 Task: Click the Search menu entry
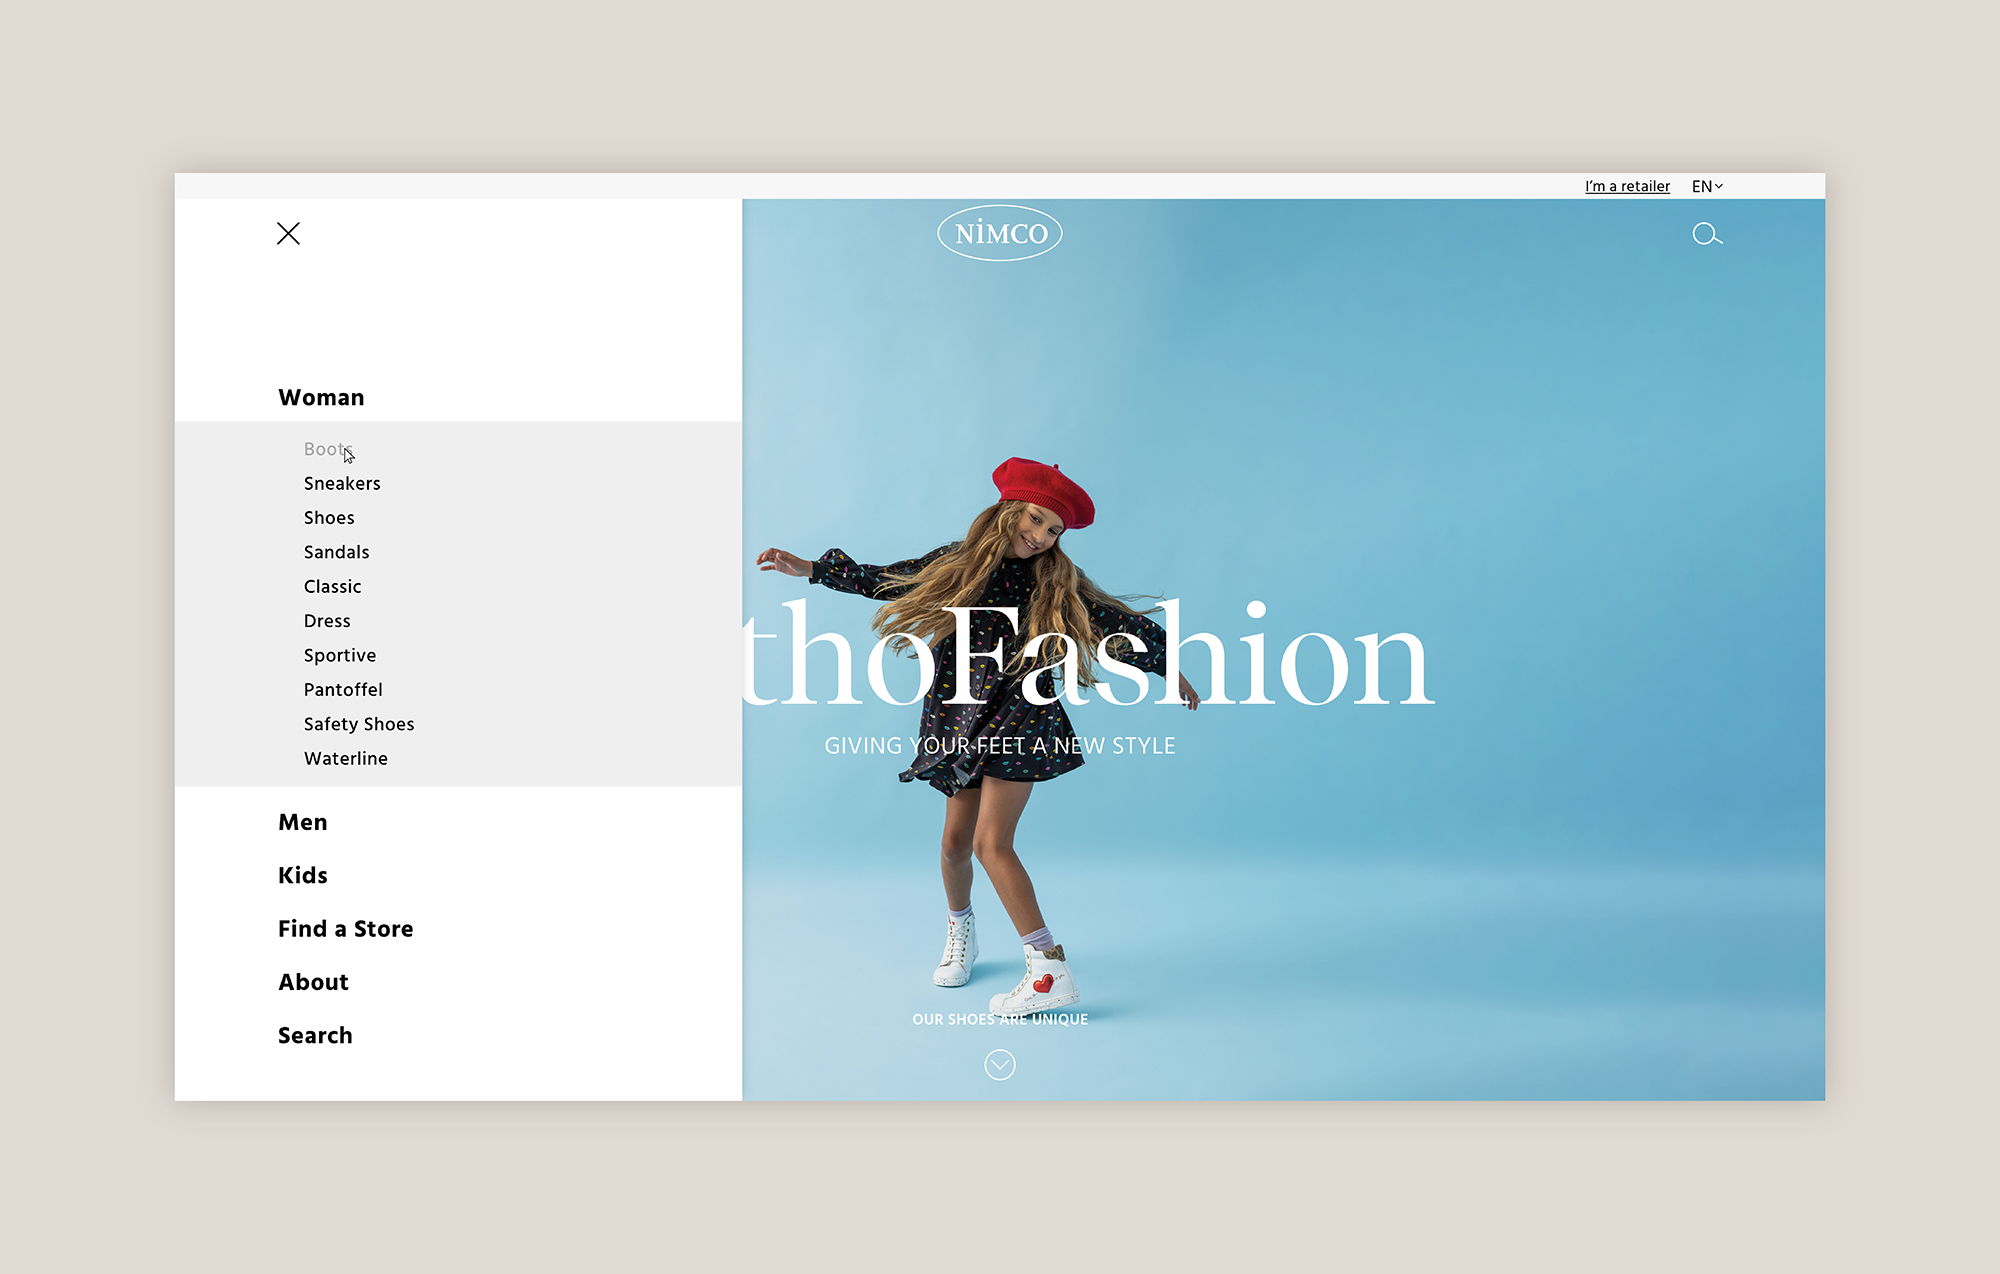click(x=315, y=1035)
